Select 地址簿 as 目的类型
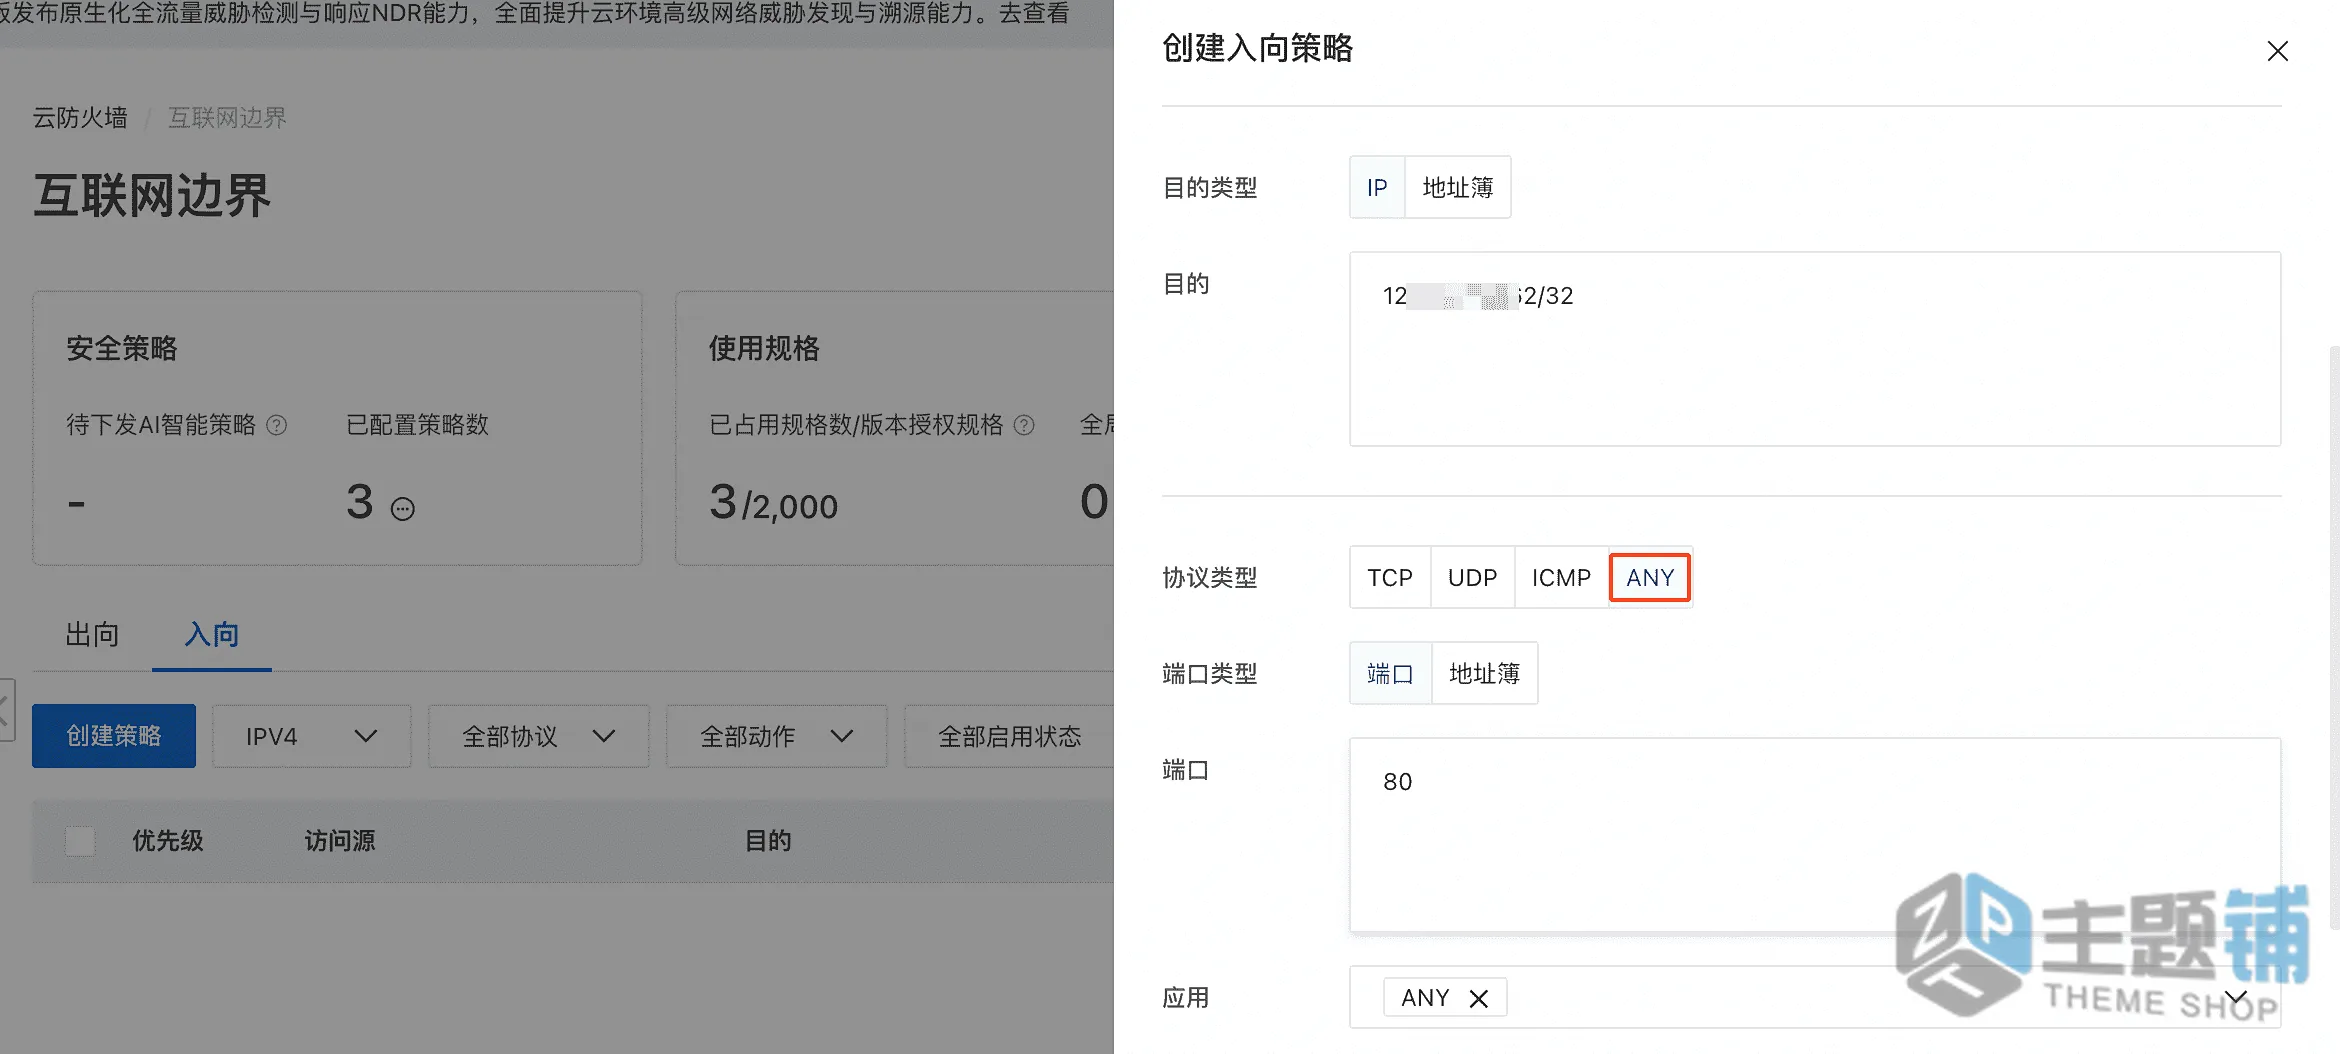Image resolution: width=2340 pixels, height=1054 pixels. tap(1457, 187)
